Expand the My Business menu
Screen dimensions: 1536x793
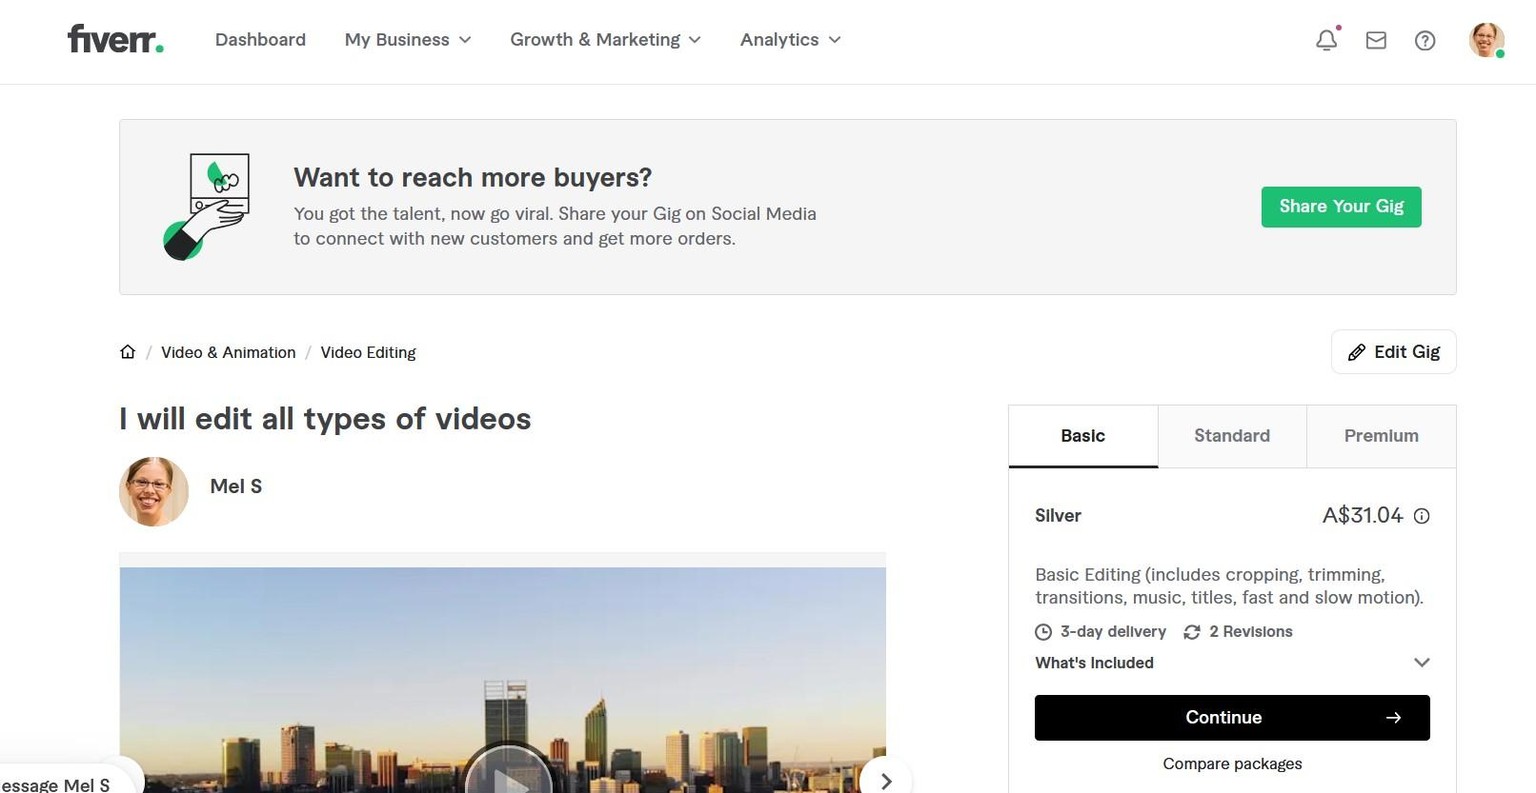click(408, 40)
